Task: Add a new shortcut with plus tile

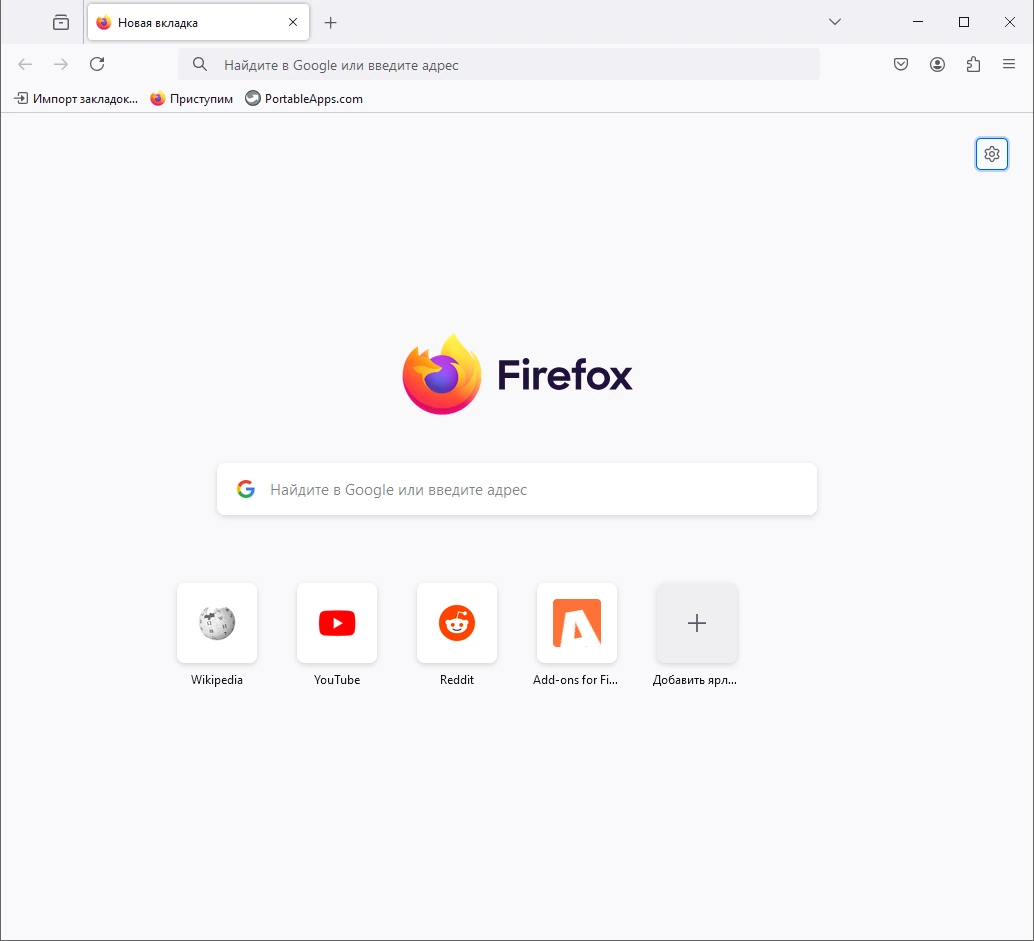Action: pyautogui.click(x=697, y=622)
